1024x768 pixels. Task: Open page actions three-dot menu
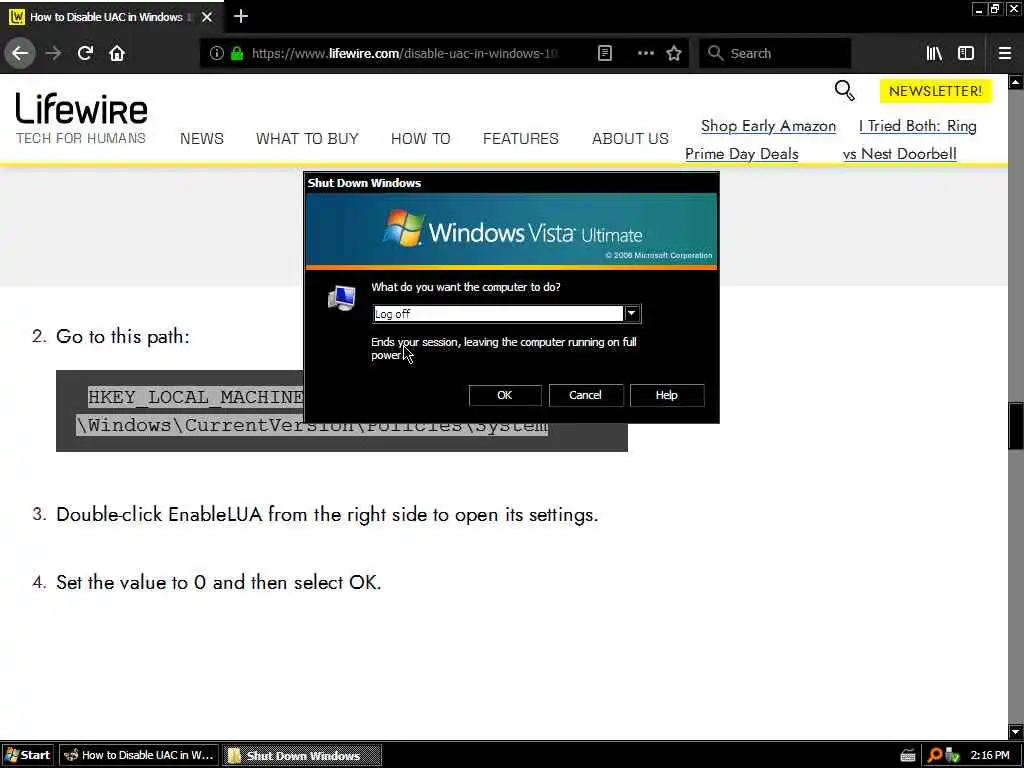pos(645,54)
